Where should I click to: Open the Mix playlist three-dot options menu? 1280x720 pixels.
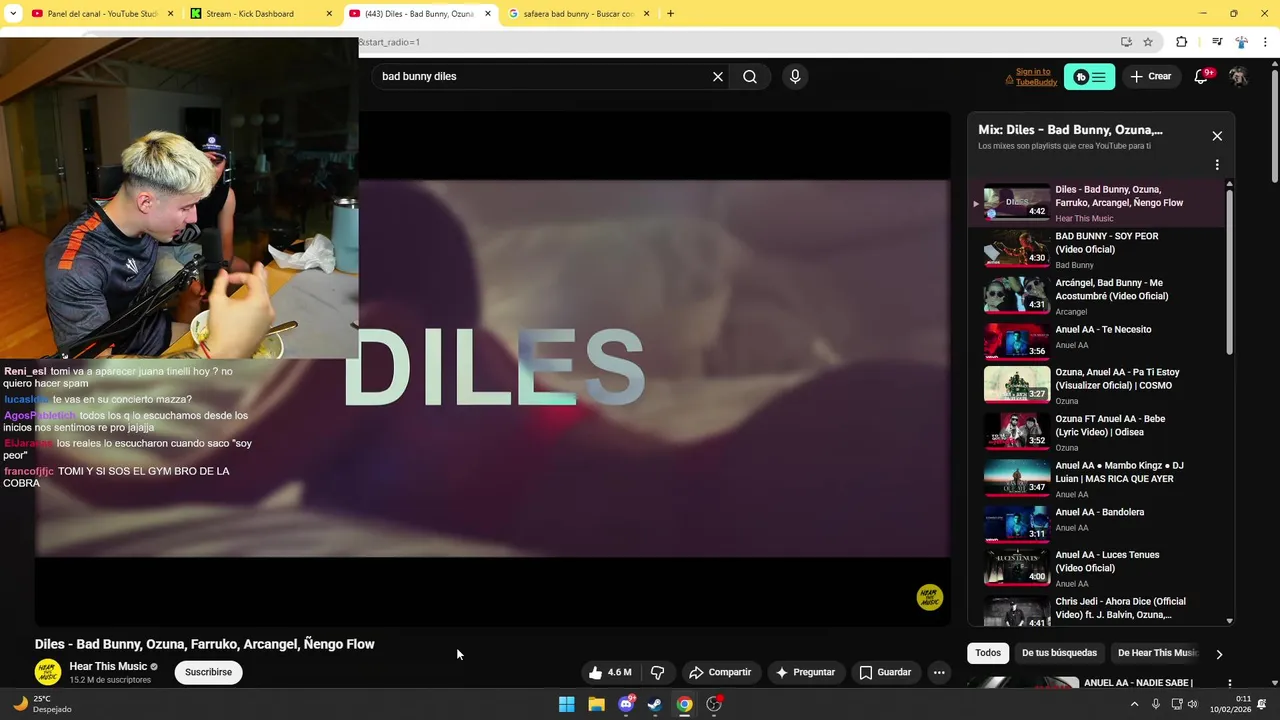(1217, 165)
